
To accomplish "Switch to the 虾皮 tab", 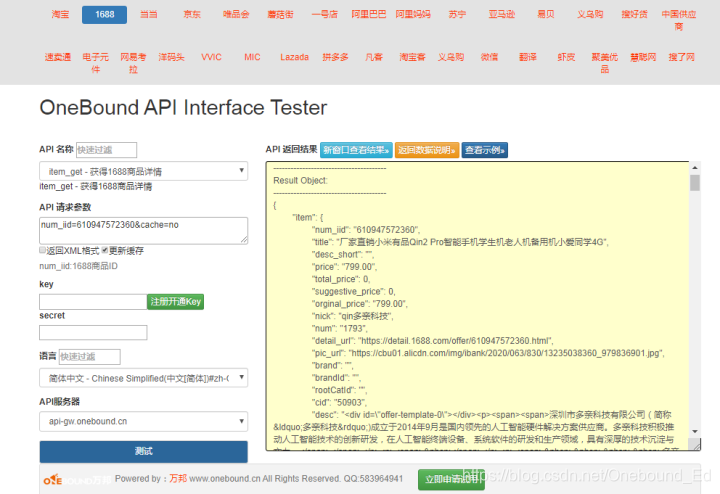I will pyautogui.click(x=566, y=57).
